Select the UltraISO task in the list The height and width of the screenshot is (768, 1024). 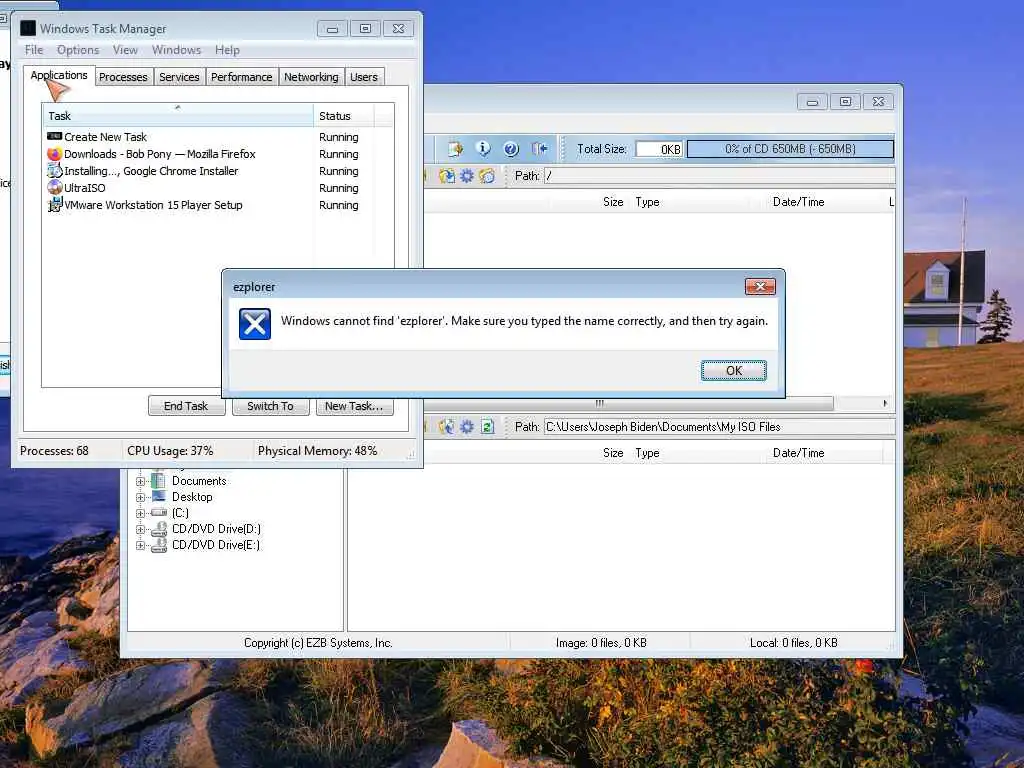pyautogui.click(x=218, y=188)
